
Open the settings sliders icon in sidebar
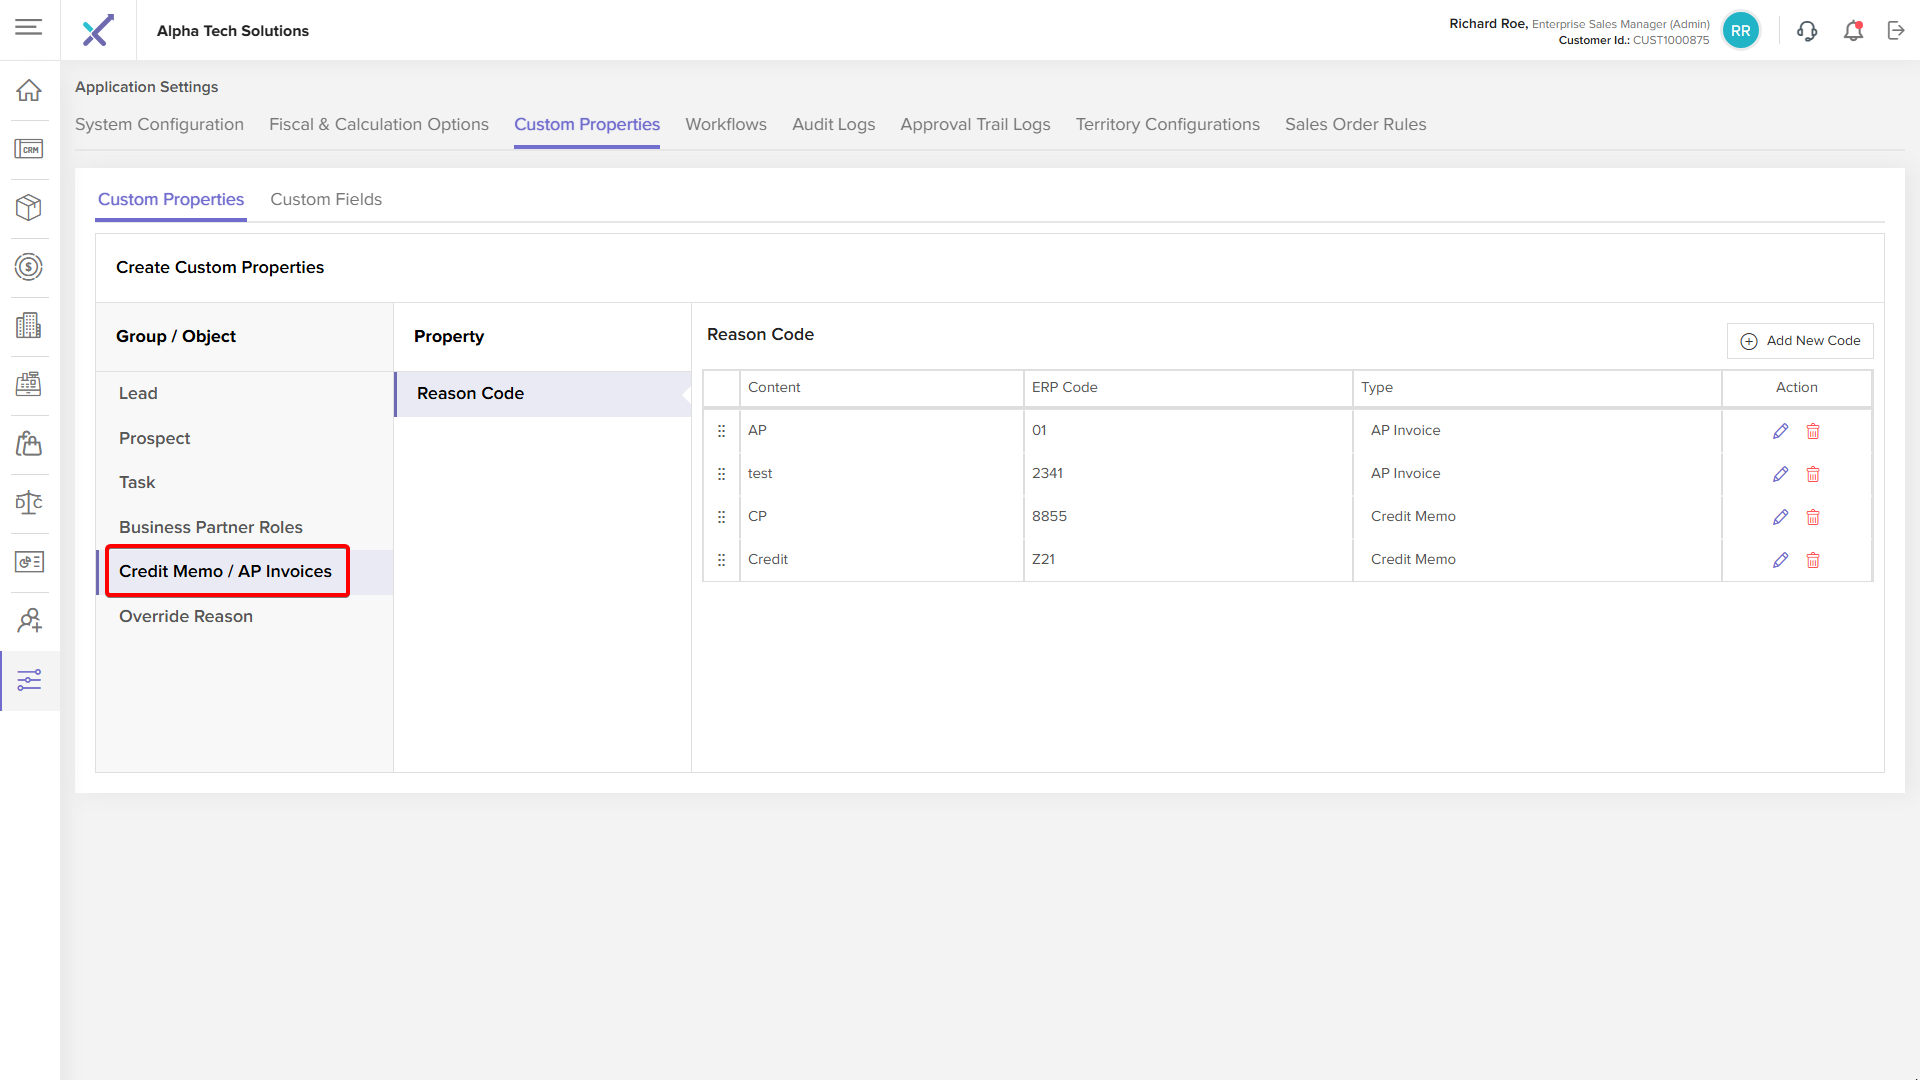[x=29, y=680]
